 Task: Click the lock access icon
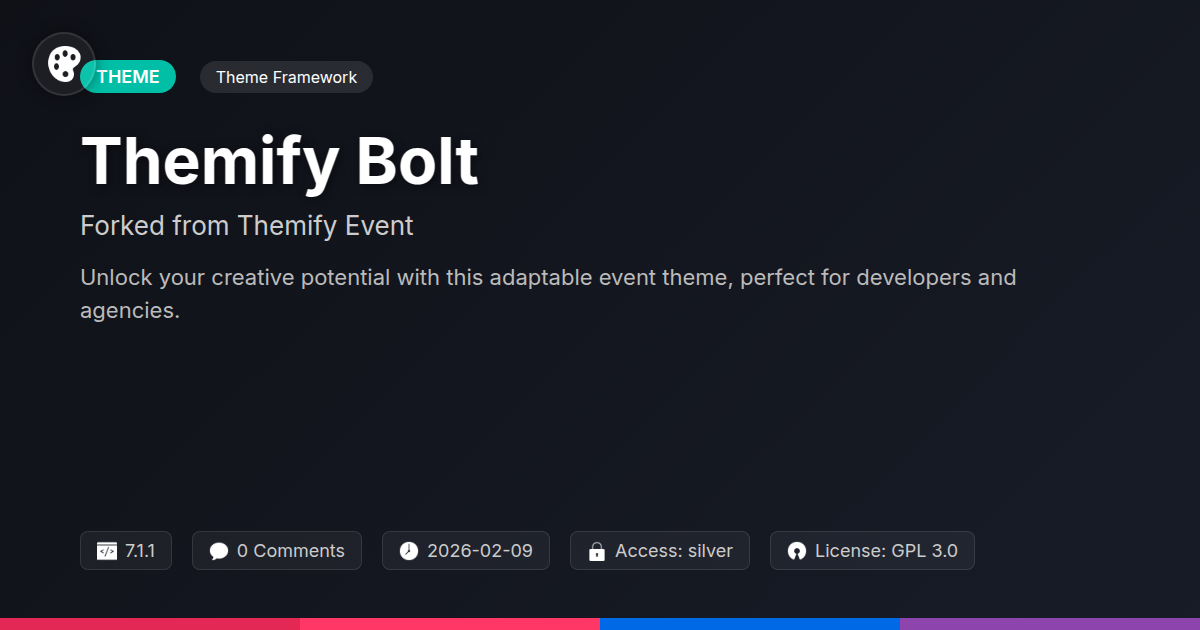pyautogui.click(x=597, y=551)
